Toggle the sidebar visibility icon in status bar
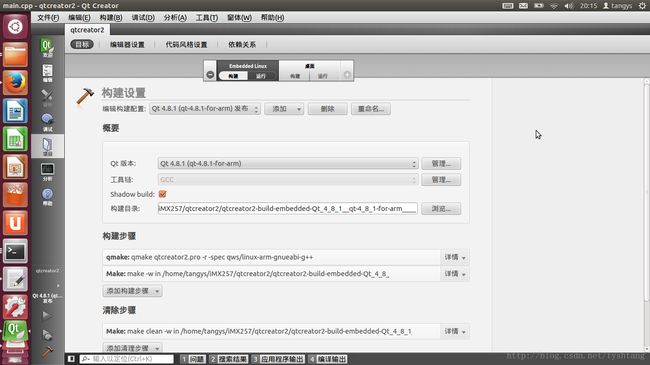 point(71,359)
